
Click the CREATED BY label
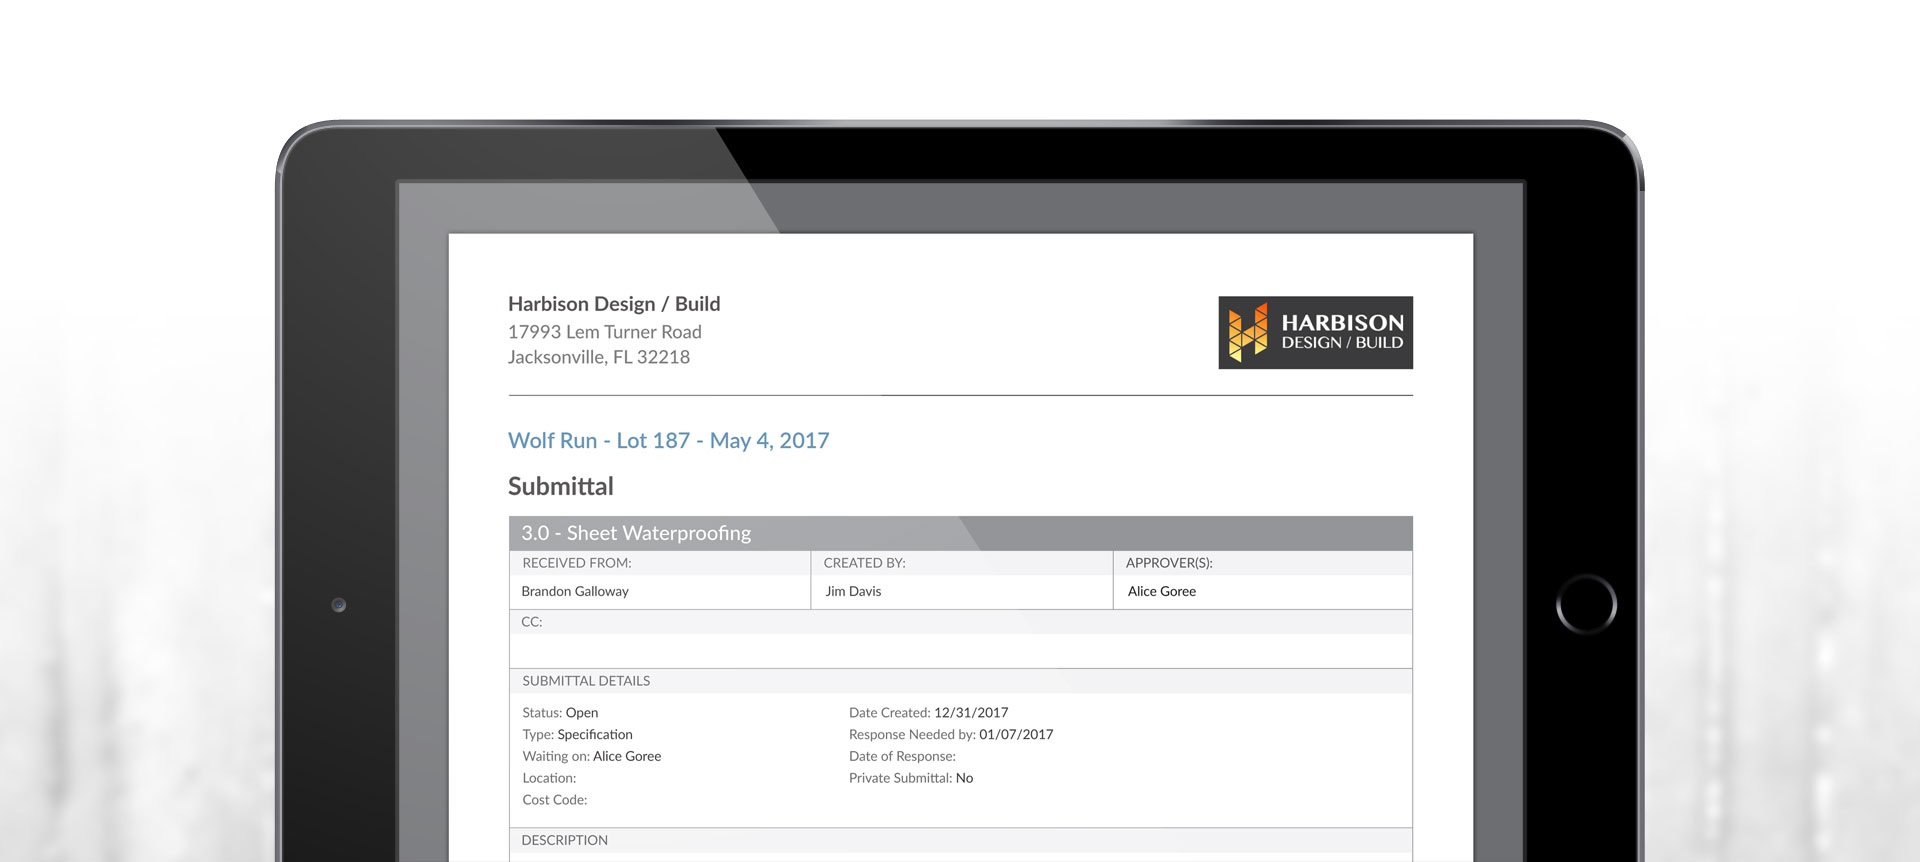coord(864,563)
